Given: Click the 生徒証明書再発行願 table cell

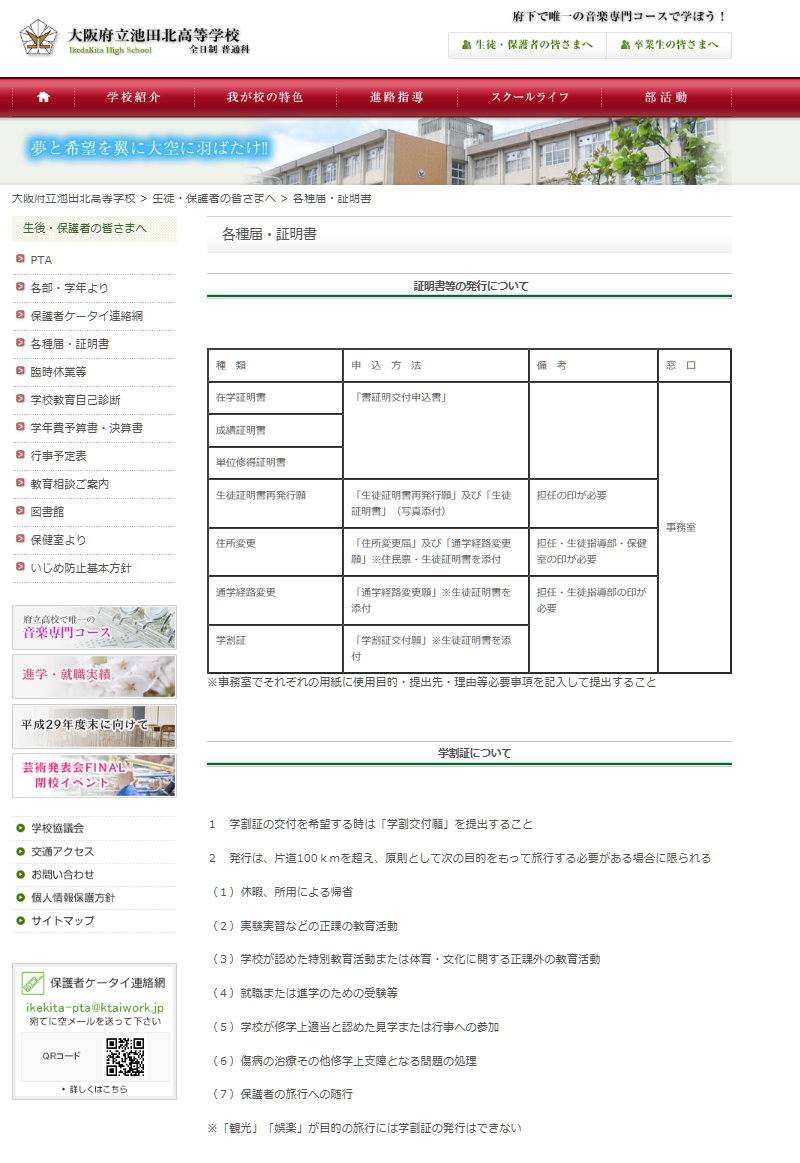Looking at the screenshot, I should [275, 503].
